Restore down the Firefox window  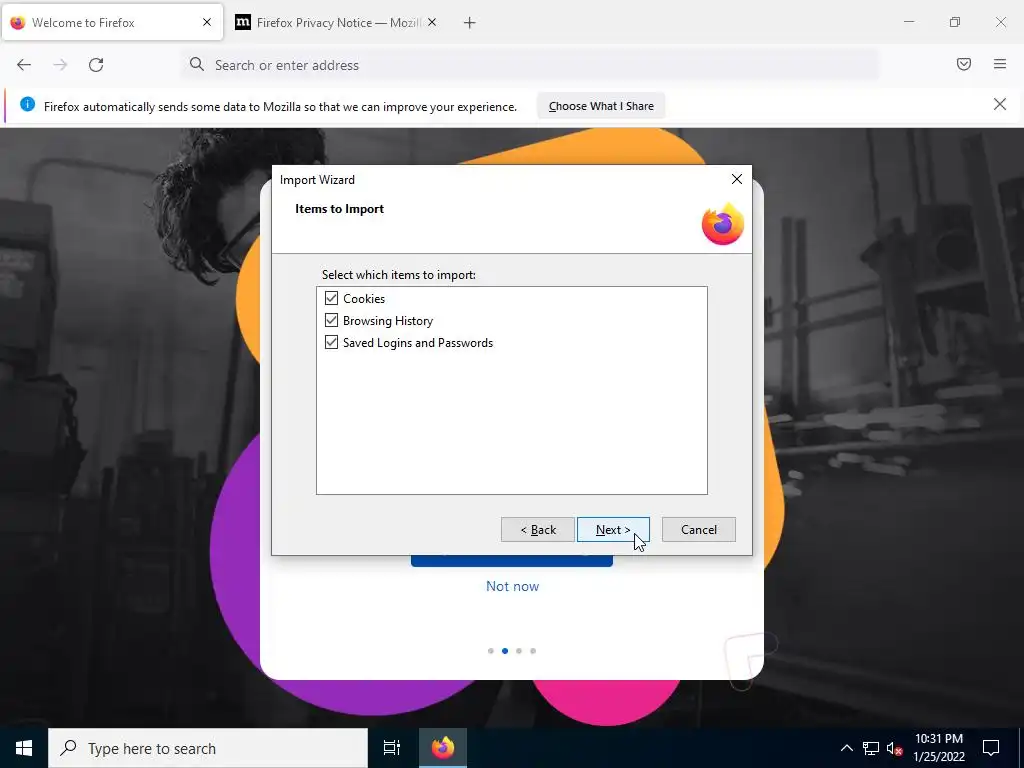[955, 22]
